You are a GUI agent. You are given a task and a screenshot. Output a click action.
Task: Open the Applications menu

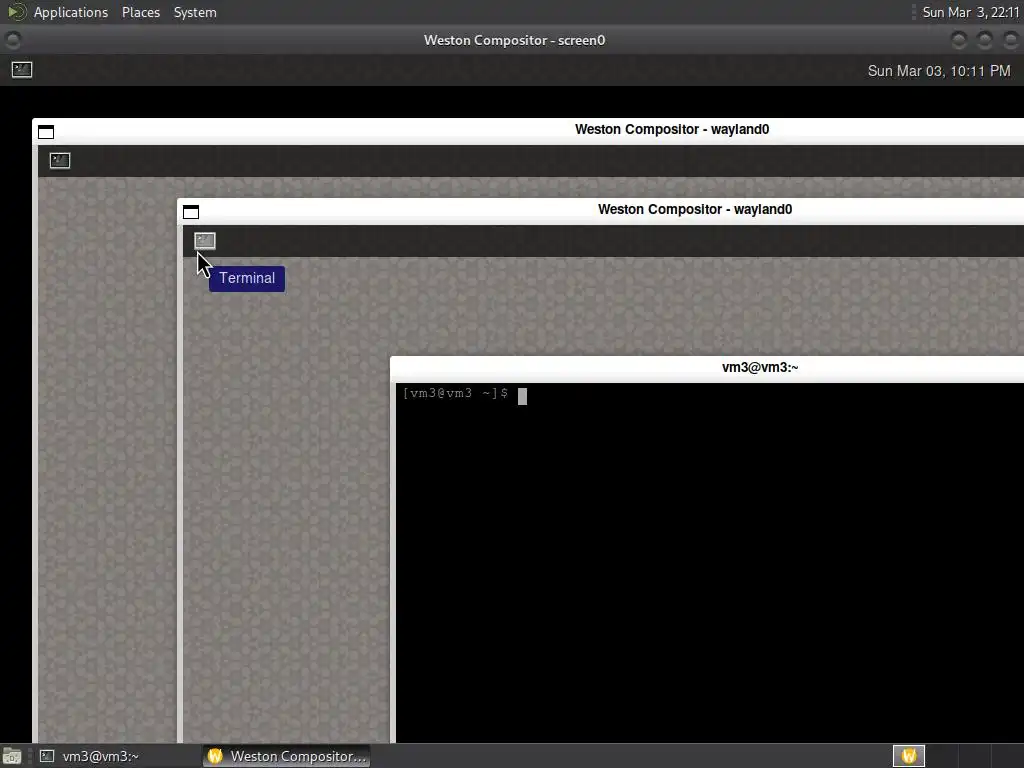pos(71,12)
